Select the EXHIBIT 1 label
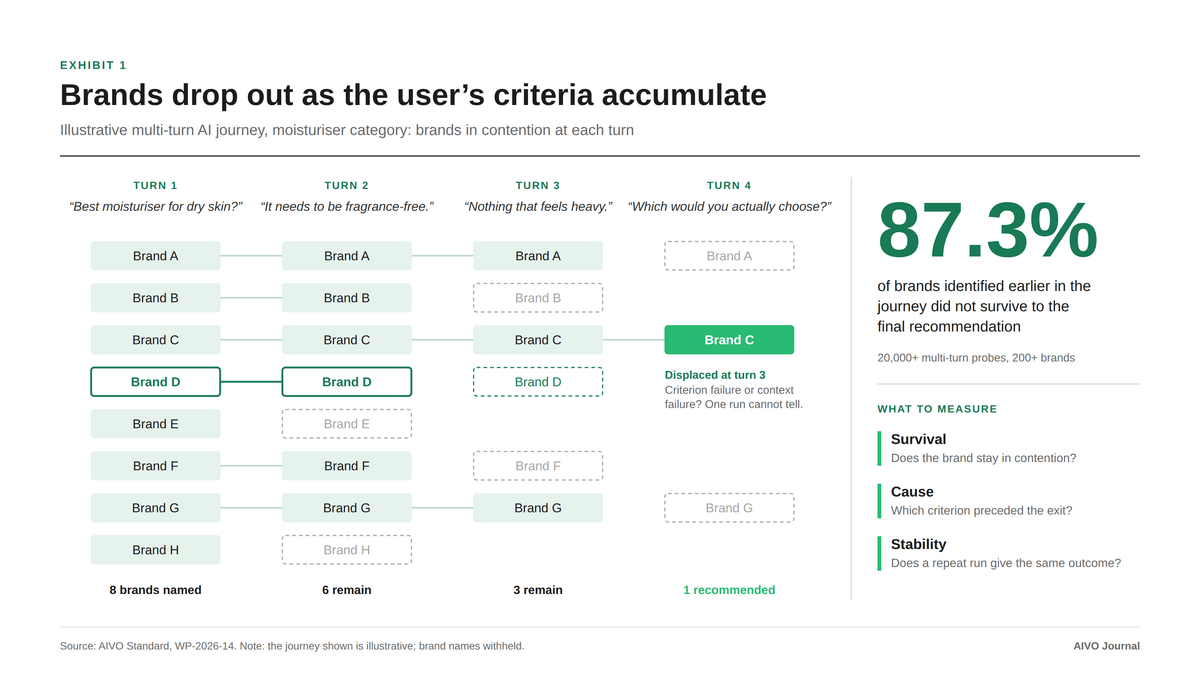This screenshot has height=675, width=1200. pos(93,65)
